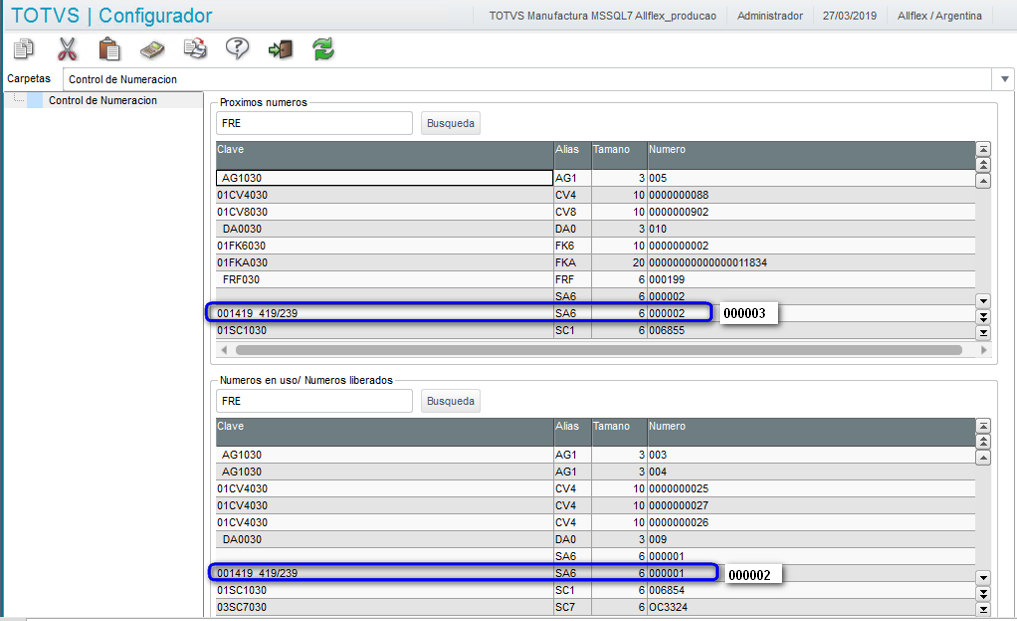Click the Numero column header in Proximos numeros

click(811, 155)
